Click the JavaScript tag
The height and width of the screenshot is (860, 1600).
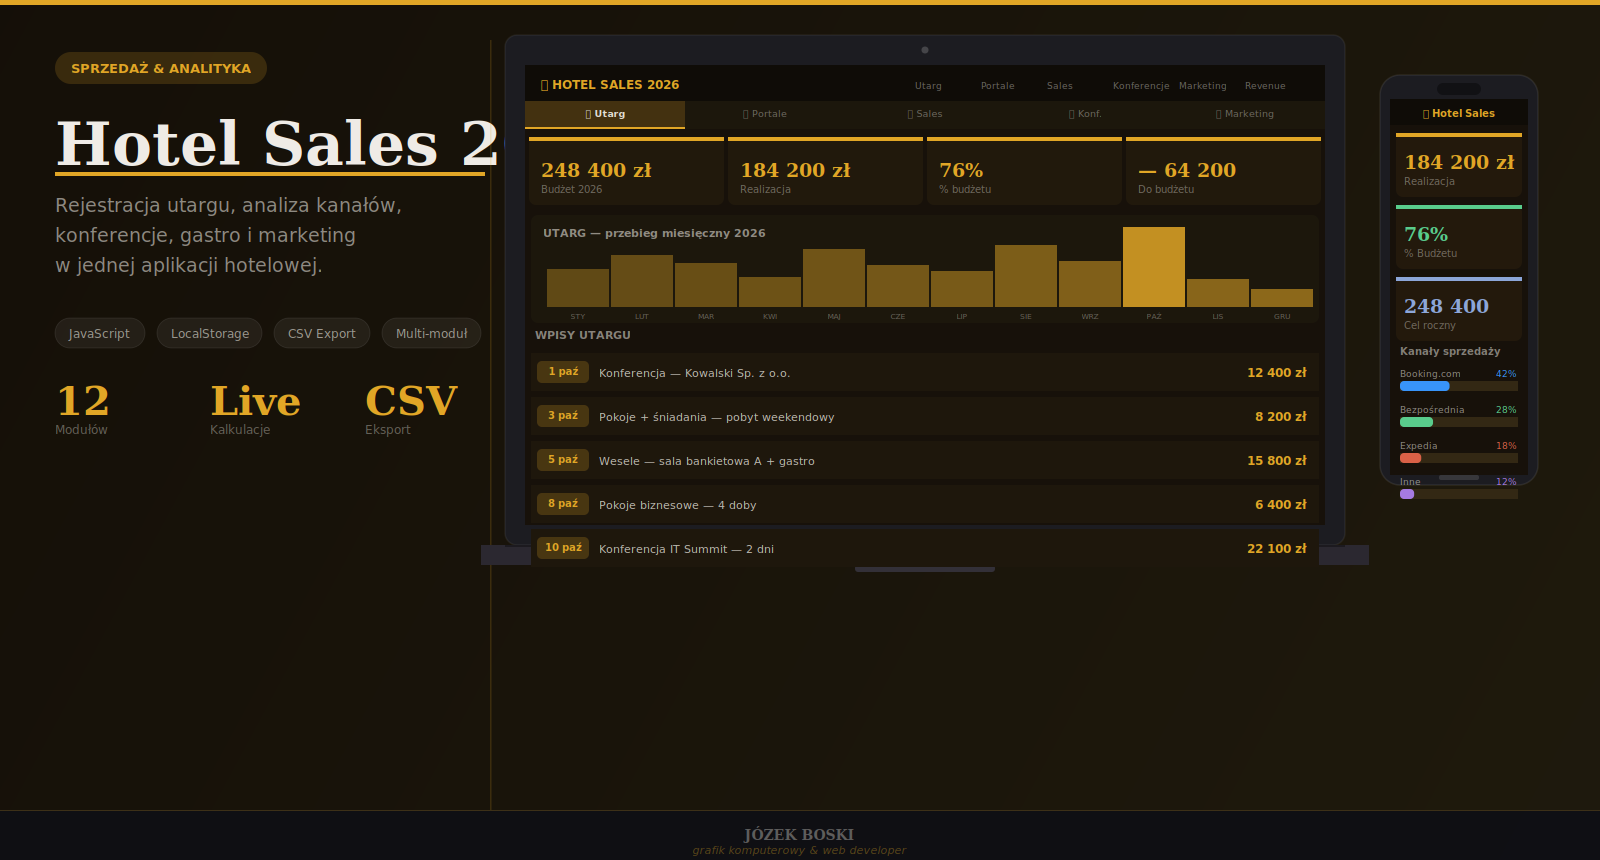99,333
